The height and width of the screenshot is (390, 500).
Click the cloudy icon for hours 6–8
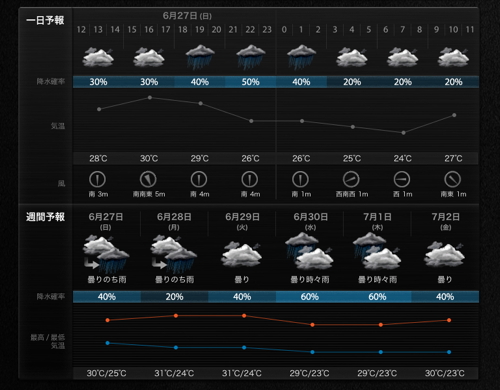(x=403, y=57)
